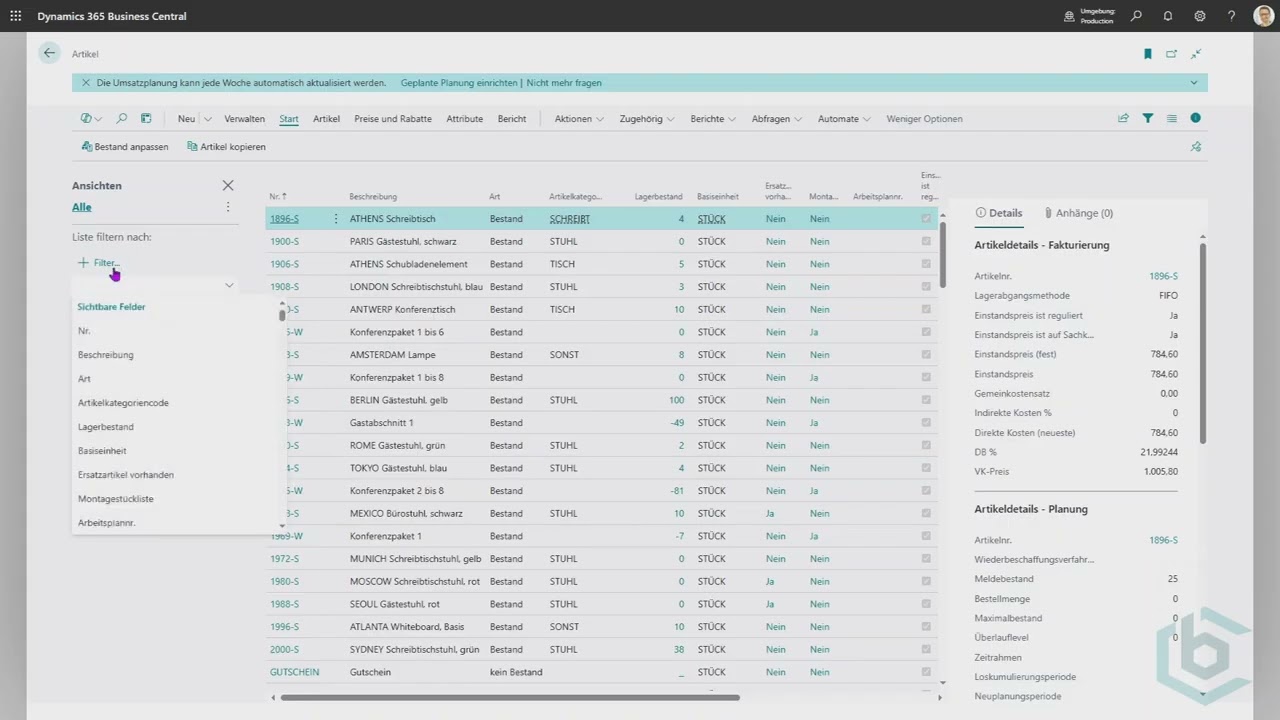Toggle checkbox in GUTSCHEIN row

926,672
